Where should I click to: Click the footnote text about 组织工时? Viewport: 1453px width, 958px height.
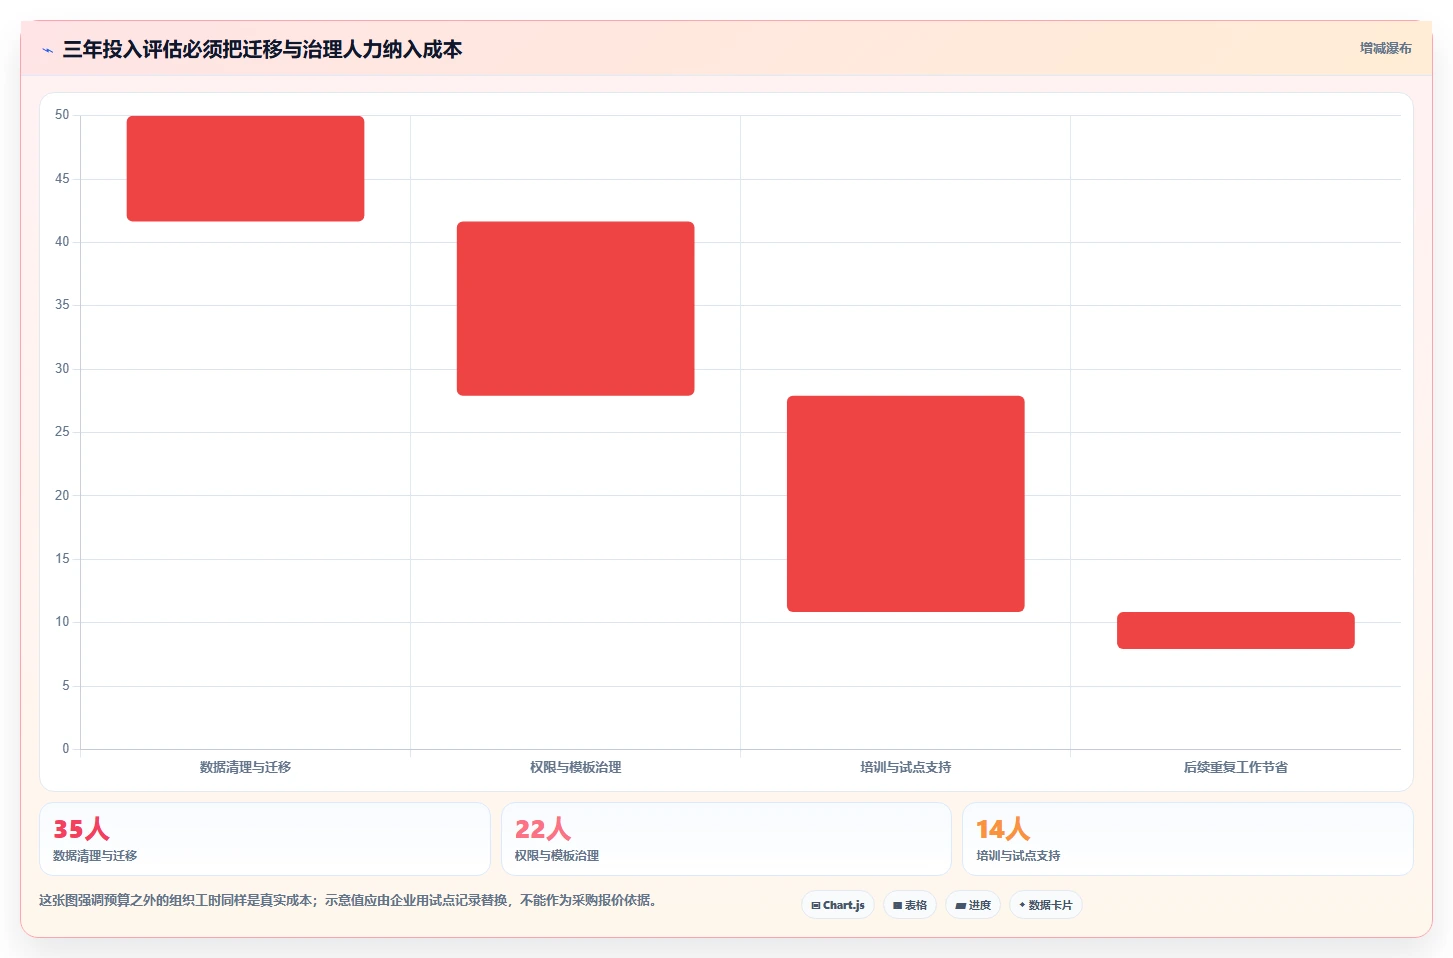348,900
